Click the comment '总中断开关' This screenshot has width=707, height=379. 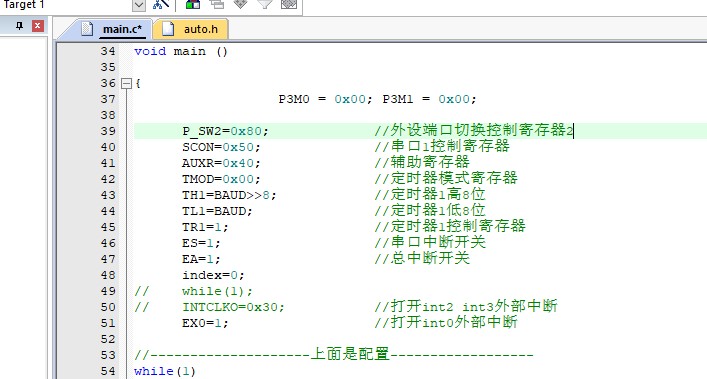click(422, 259)
